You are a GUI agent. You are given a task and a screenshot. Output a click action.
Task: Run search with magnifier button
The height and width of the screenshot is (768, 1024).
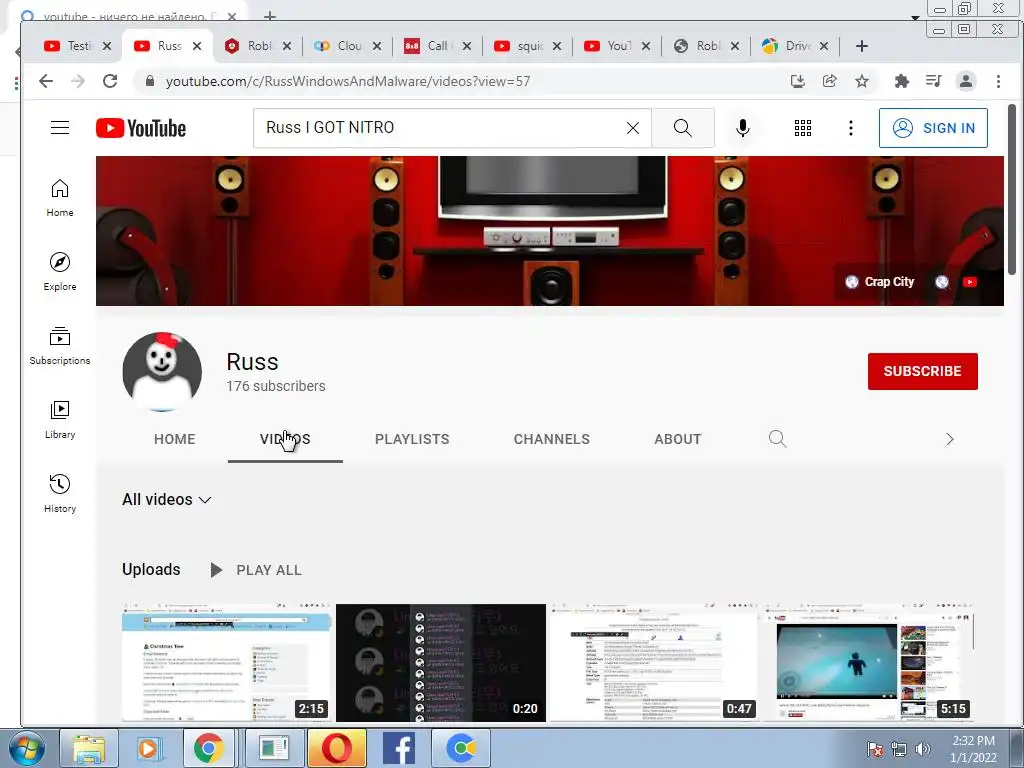pos(682,128)
